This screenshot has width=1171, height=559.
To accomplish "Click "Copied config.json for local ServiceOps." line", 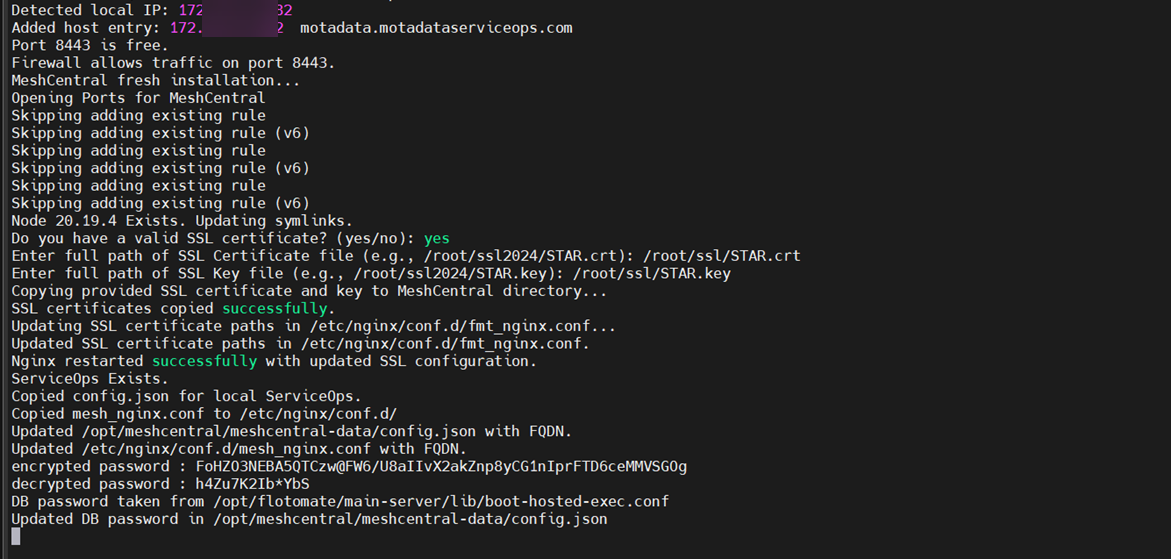I will [x=186, y=396].
